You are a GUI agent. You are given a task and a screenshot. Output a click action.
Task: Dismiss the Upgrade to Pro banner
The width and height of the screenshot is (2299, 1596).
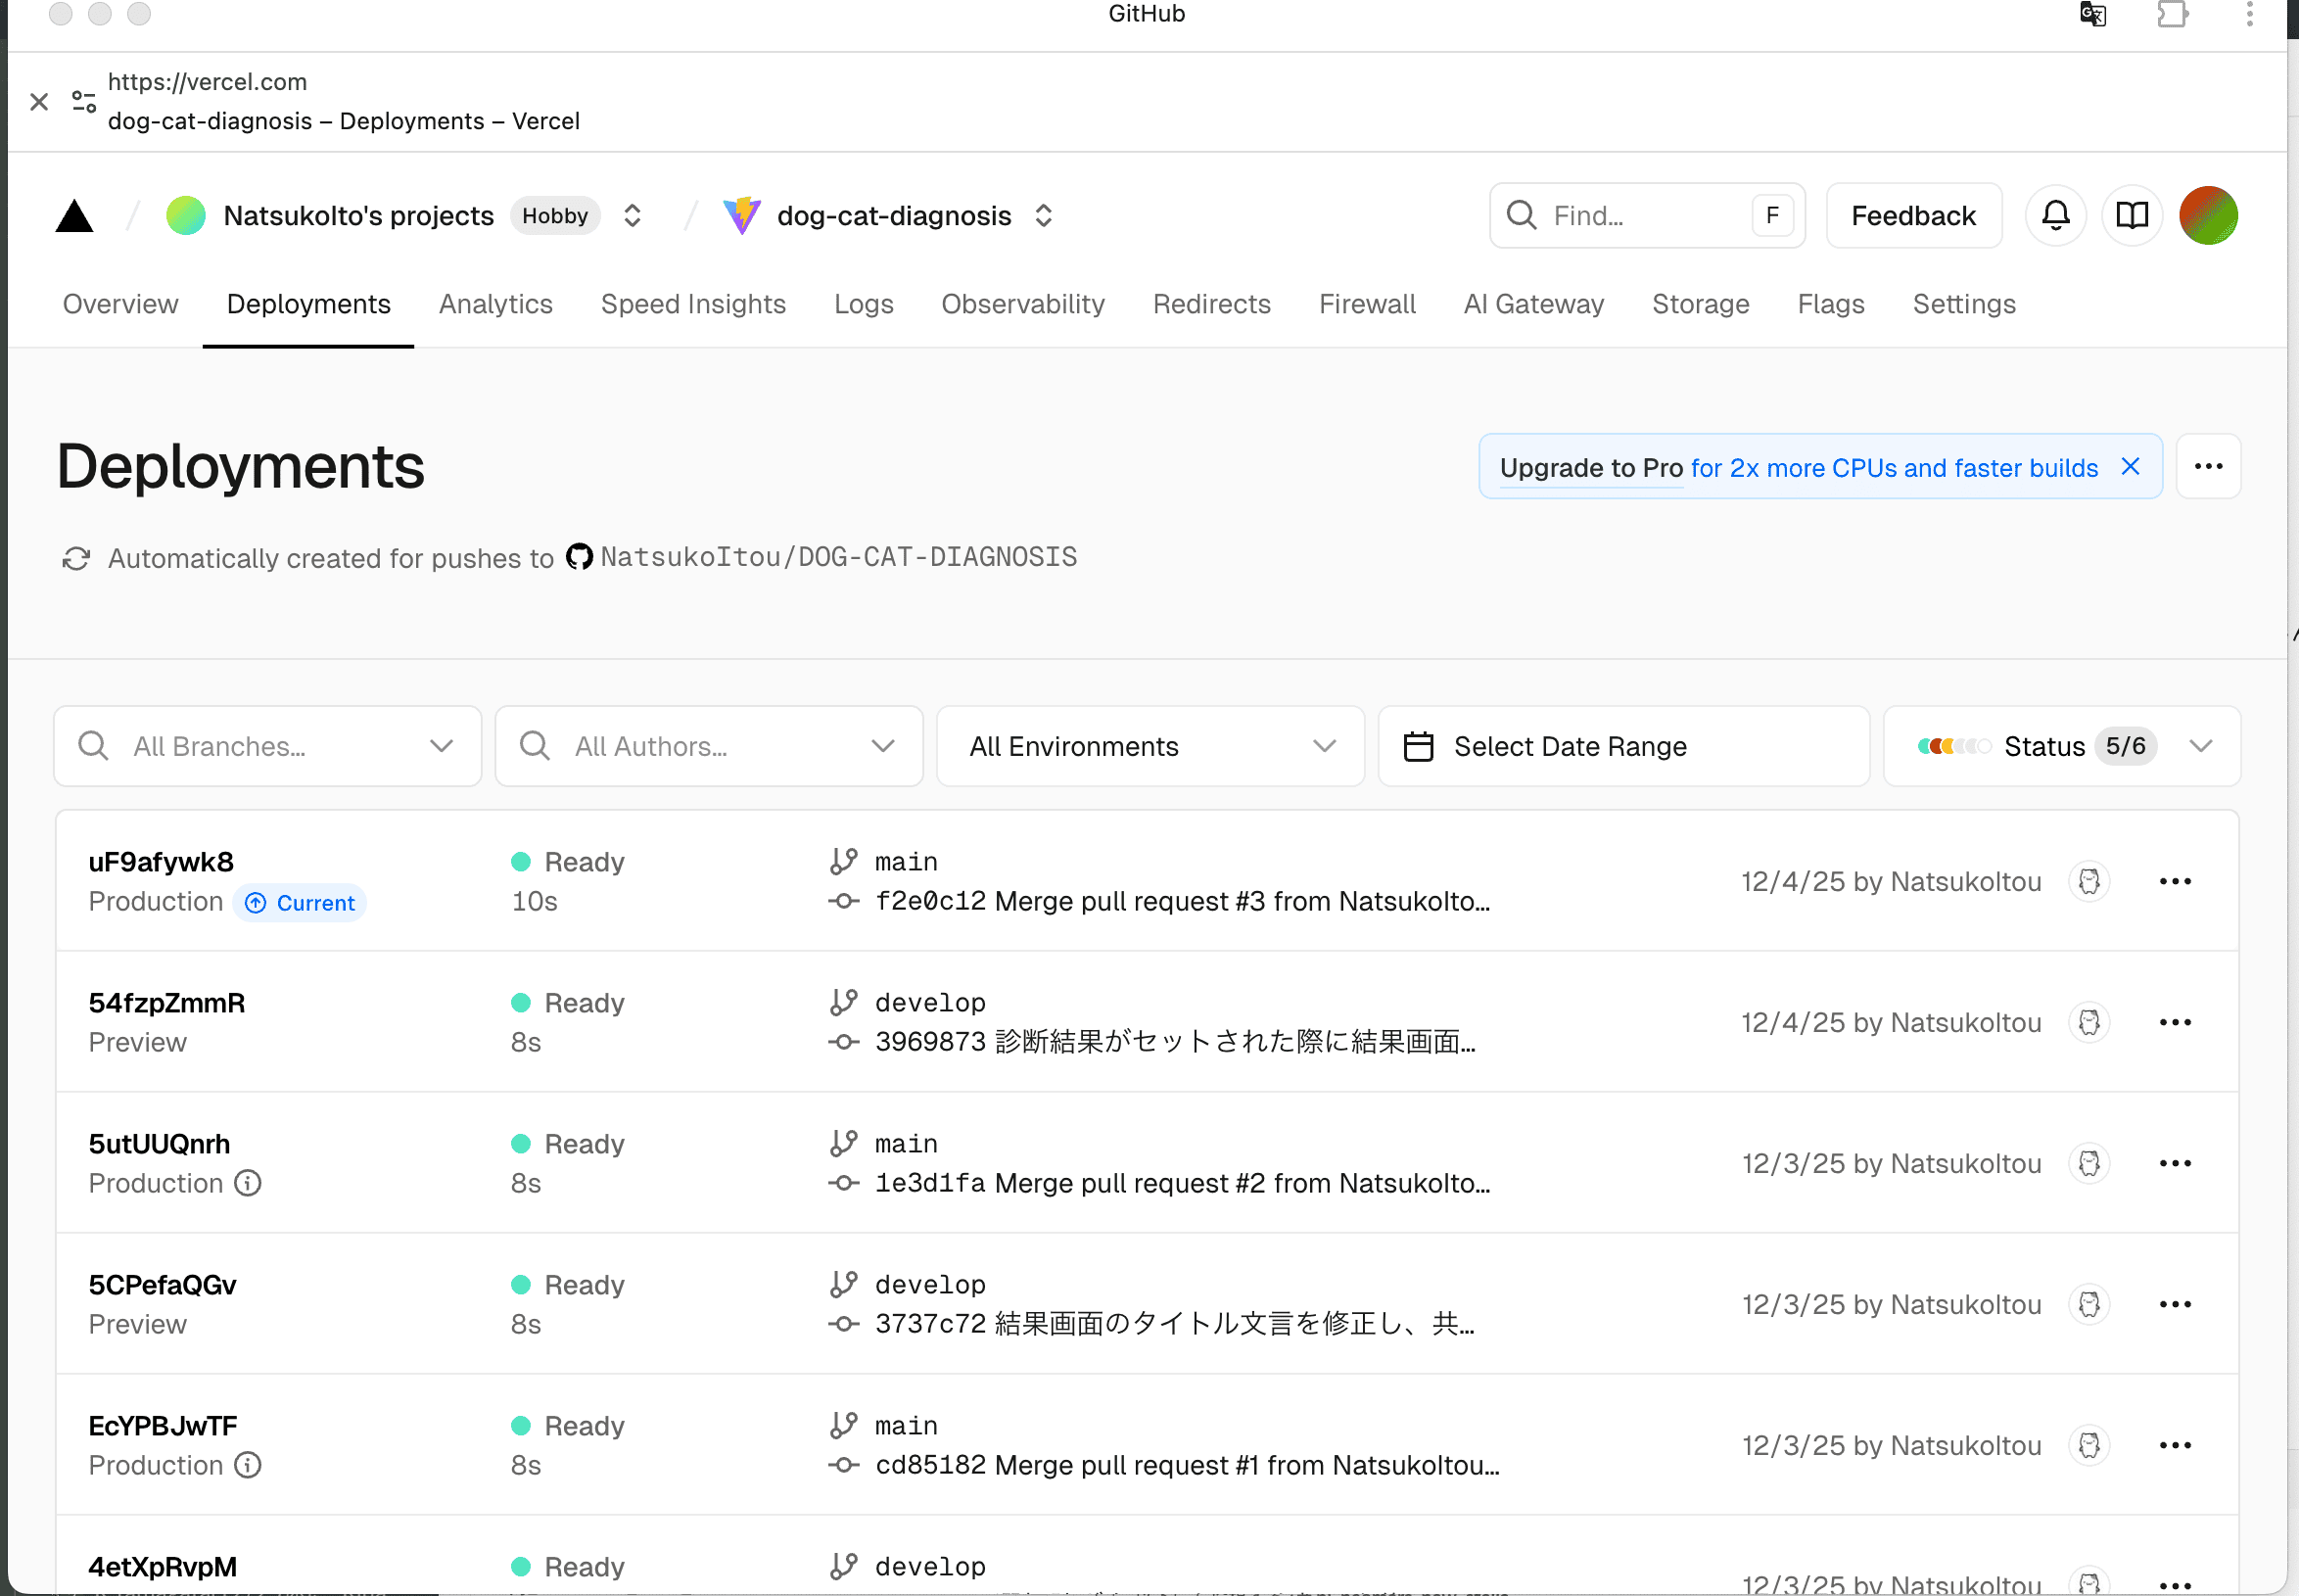tap(2130, 467)
